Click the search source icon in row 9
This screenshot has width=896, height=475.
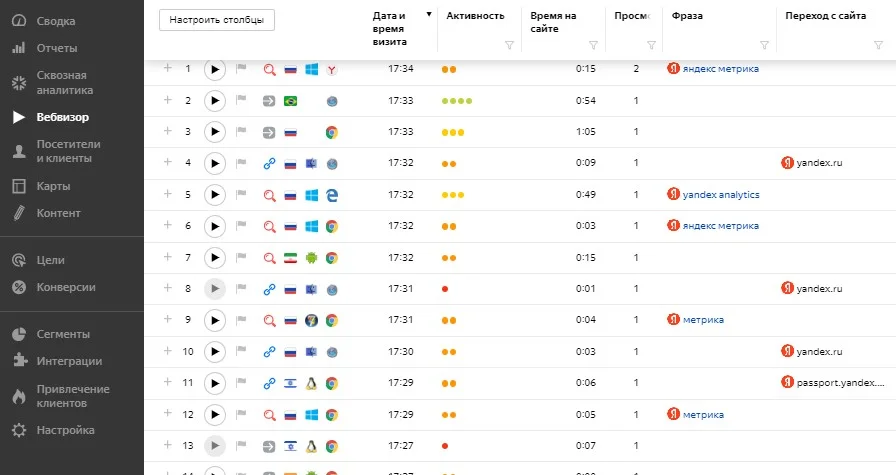pyautogui.click(x=268, y=320)
